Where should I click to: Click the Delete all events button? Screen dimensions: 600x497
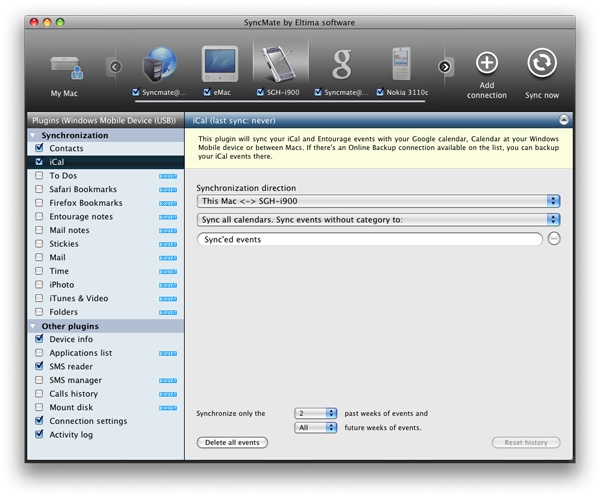[x=232, y=442]
